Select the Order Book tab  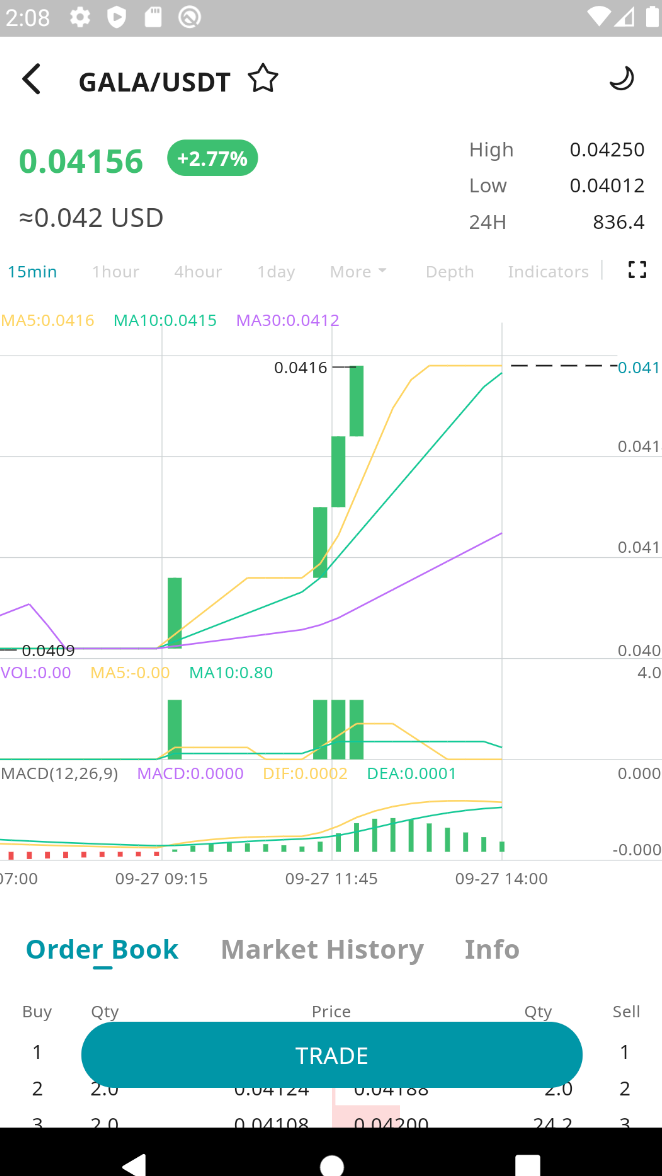click(102, 949)
